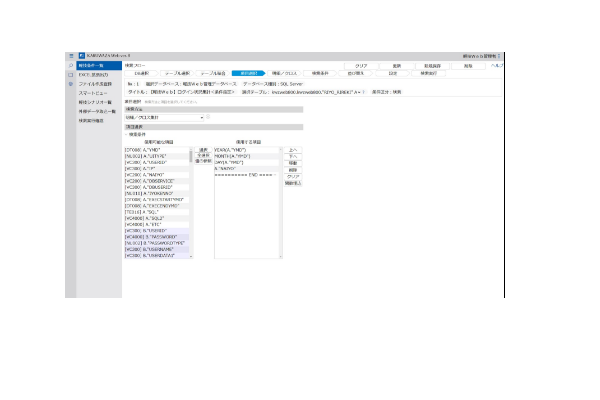Viewport: 600px width, 400px height.
Task: Click the 下へ move down button
Action: point(292,156)
